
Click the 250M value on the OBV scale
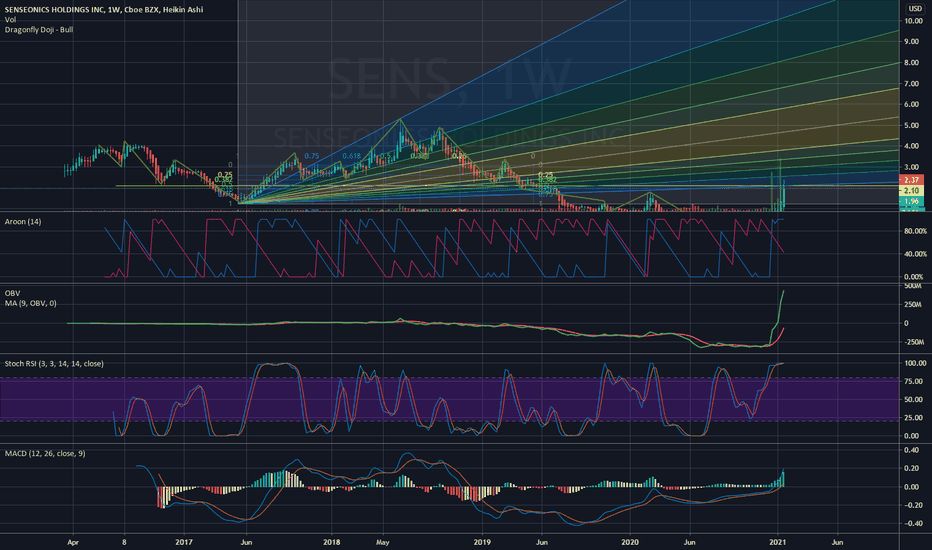coord(914,304)
